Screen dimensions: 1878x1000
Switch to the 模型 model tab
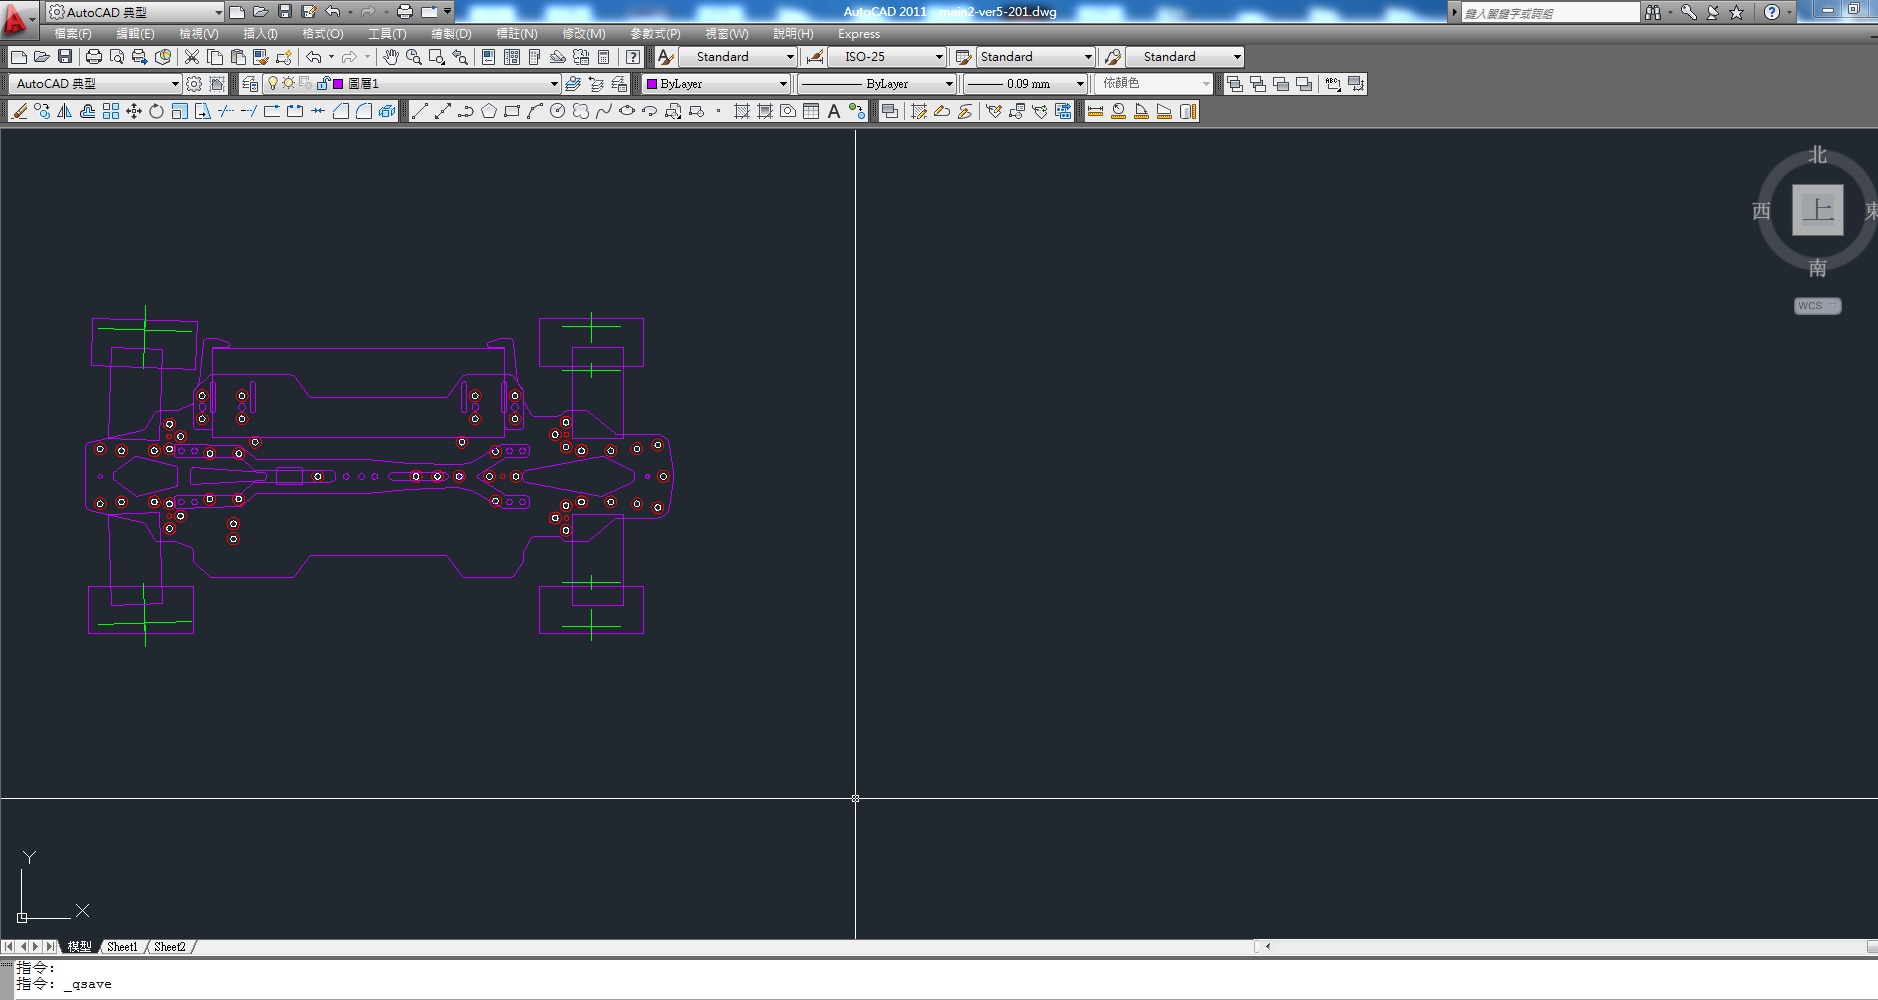click(x=79, y=947)
